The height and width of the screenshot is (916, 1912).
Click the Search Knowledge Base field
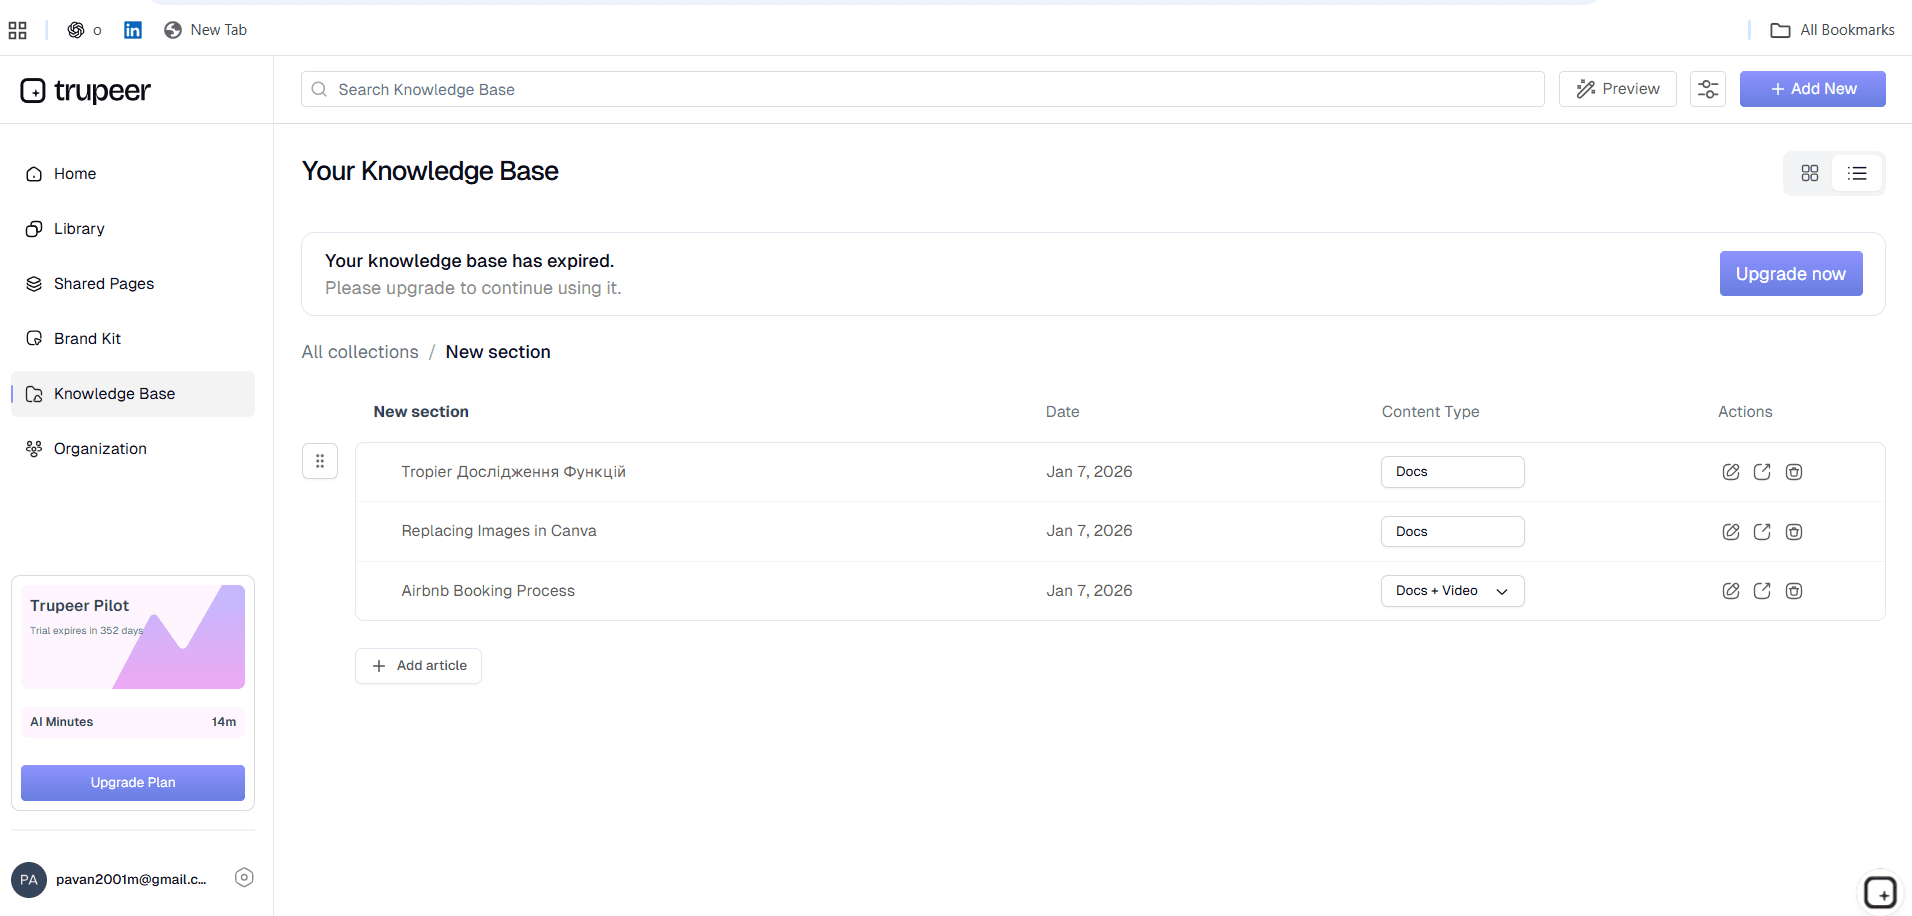(x=922, y=89)
